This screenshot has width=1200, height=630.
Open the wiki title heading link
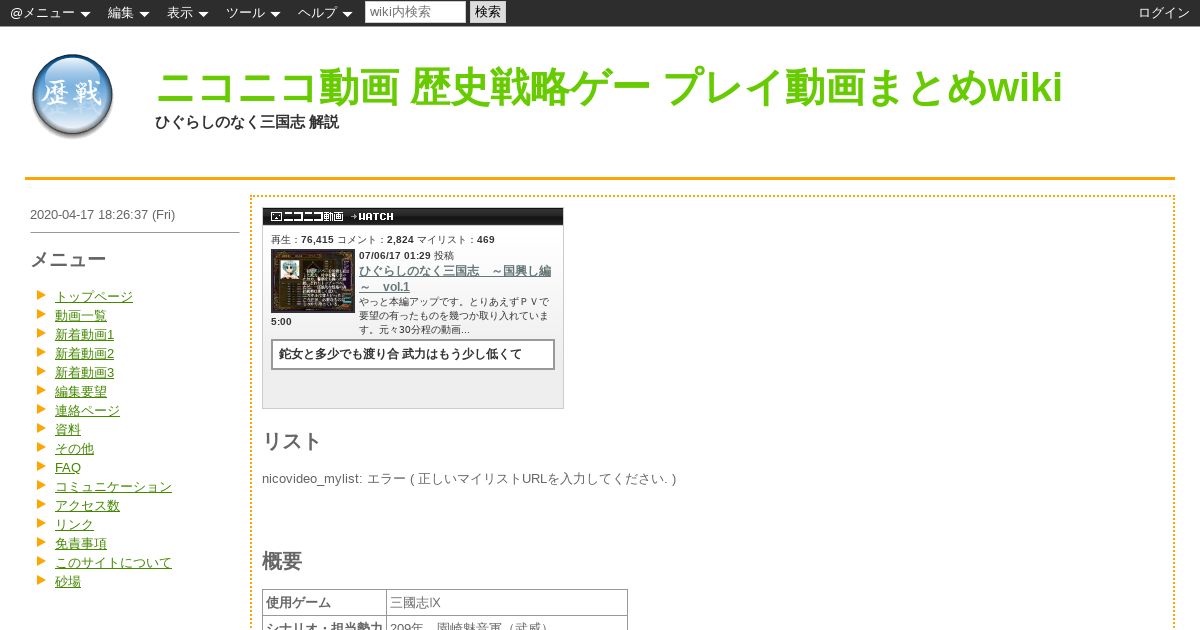[x=608, y=88]
